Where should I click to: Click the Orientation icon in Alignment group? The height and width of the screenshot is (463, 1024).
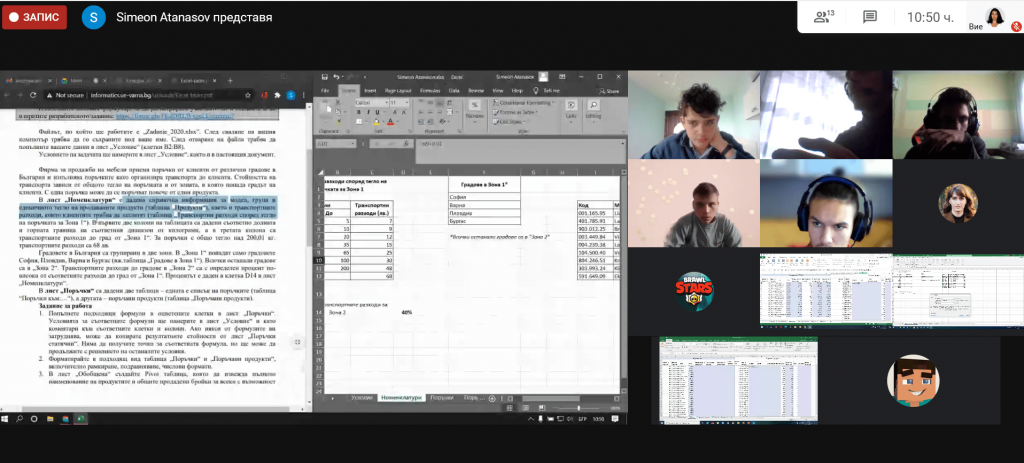pos(442,121)
